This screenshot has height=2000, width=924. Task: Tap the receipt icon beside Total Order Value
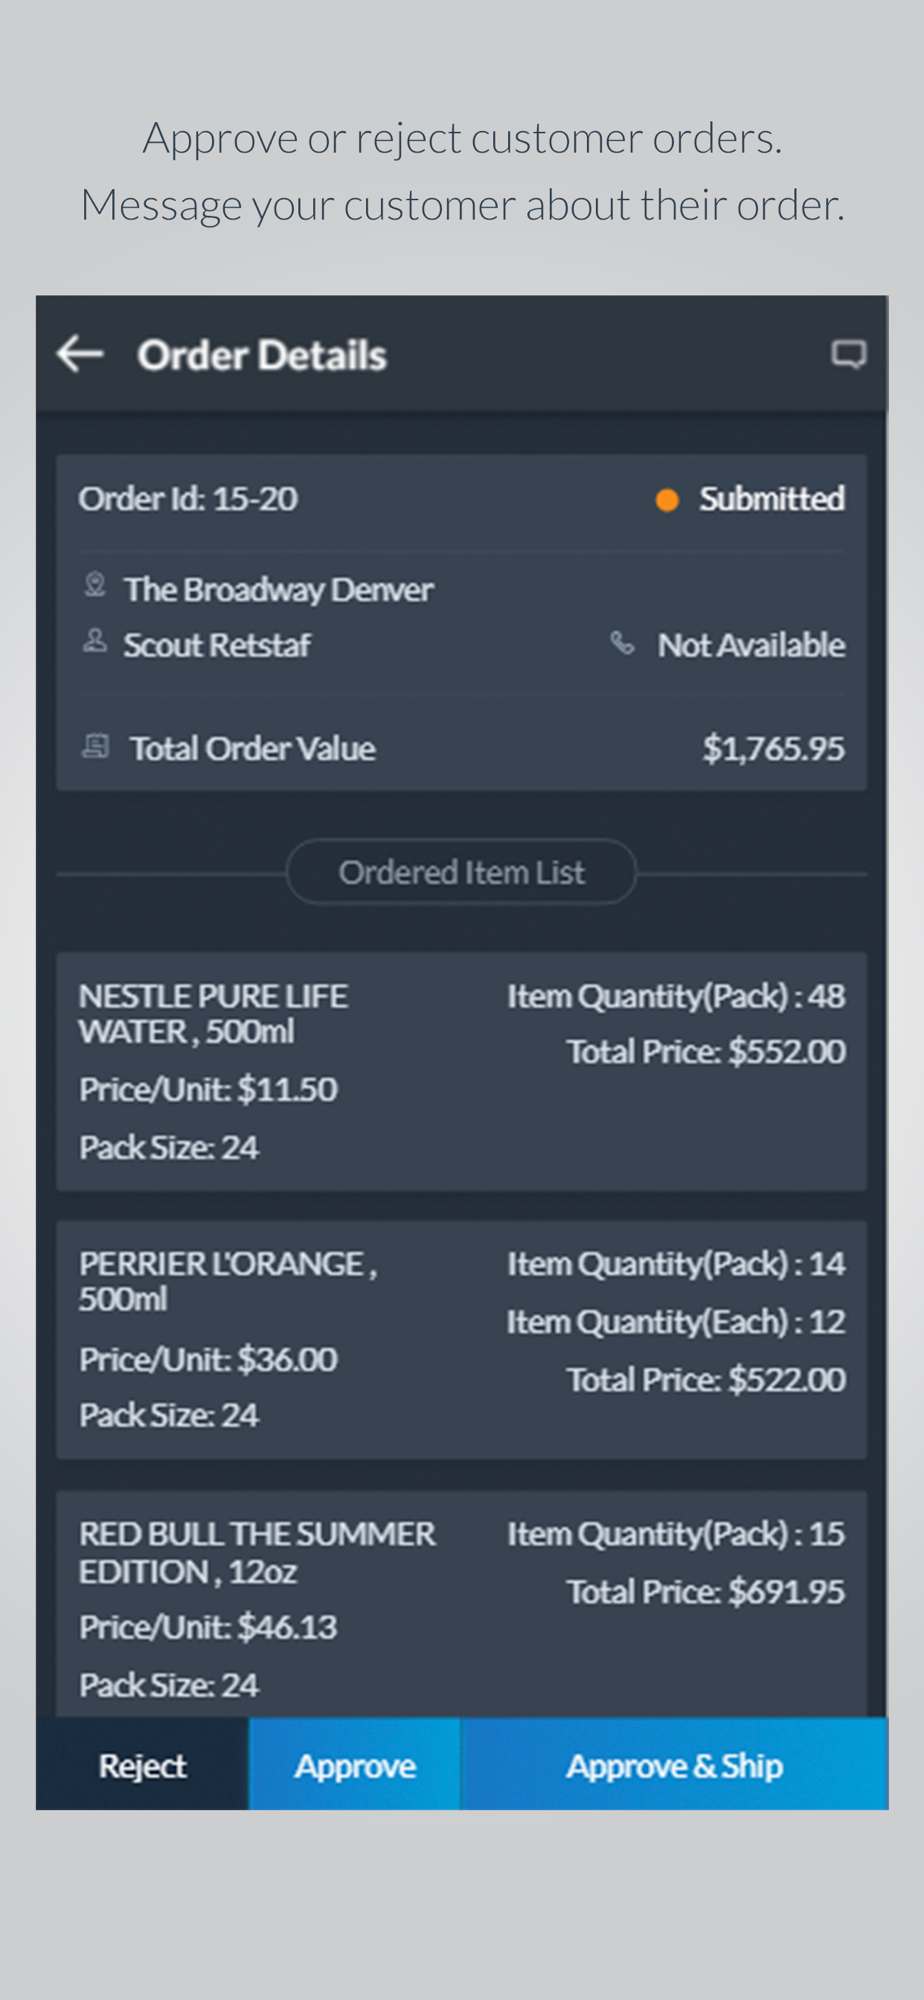click(96, 746)
